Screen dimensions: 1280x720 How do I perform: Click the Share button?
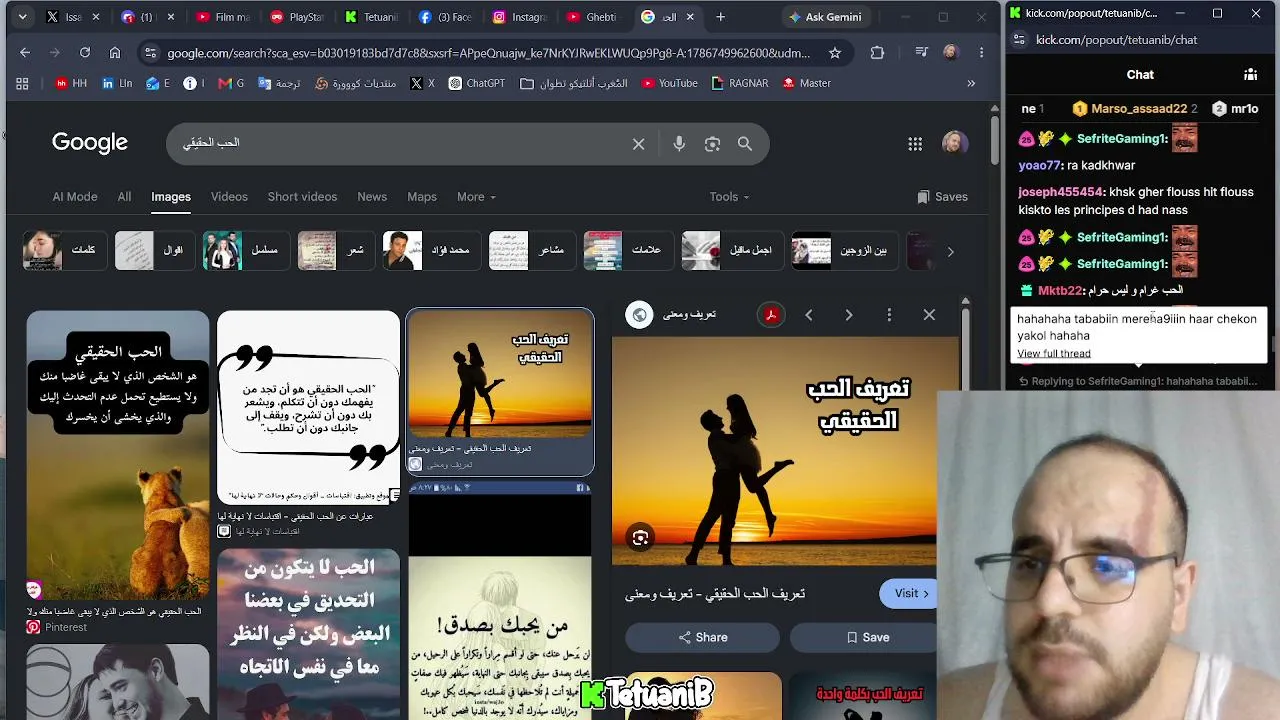click(702, 637)
